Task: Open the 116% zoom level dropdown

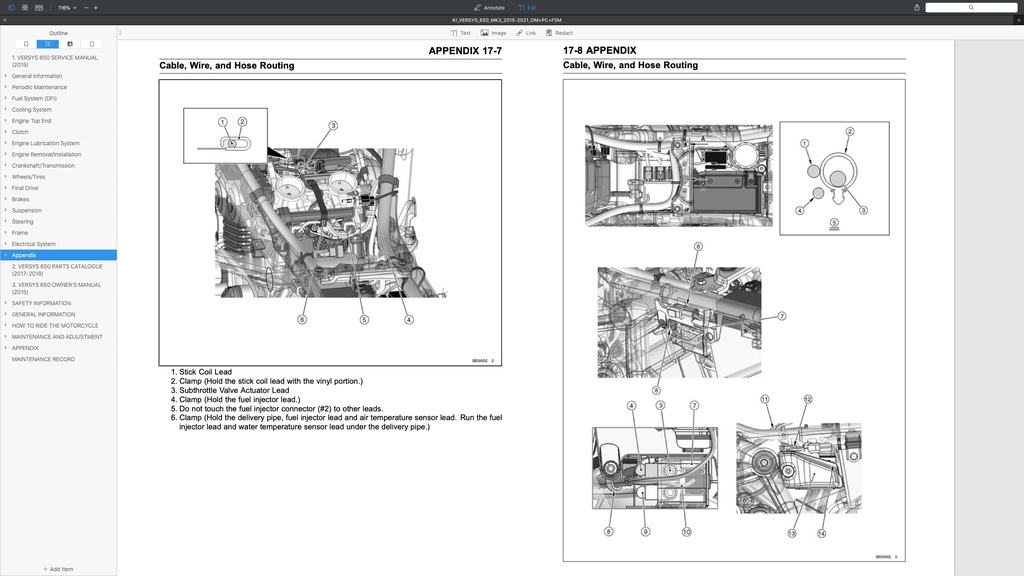Action: [x=67, y=8]
